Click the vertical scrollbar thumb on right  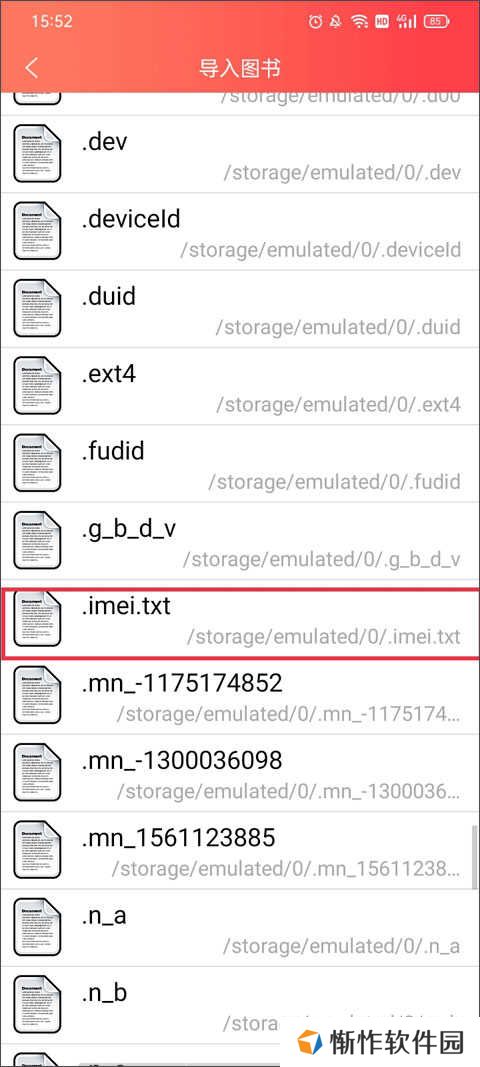475,857
